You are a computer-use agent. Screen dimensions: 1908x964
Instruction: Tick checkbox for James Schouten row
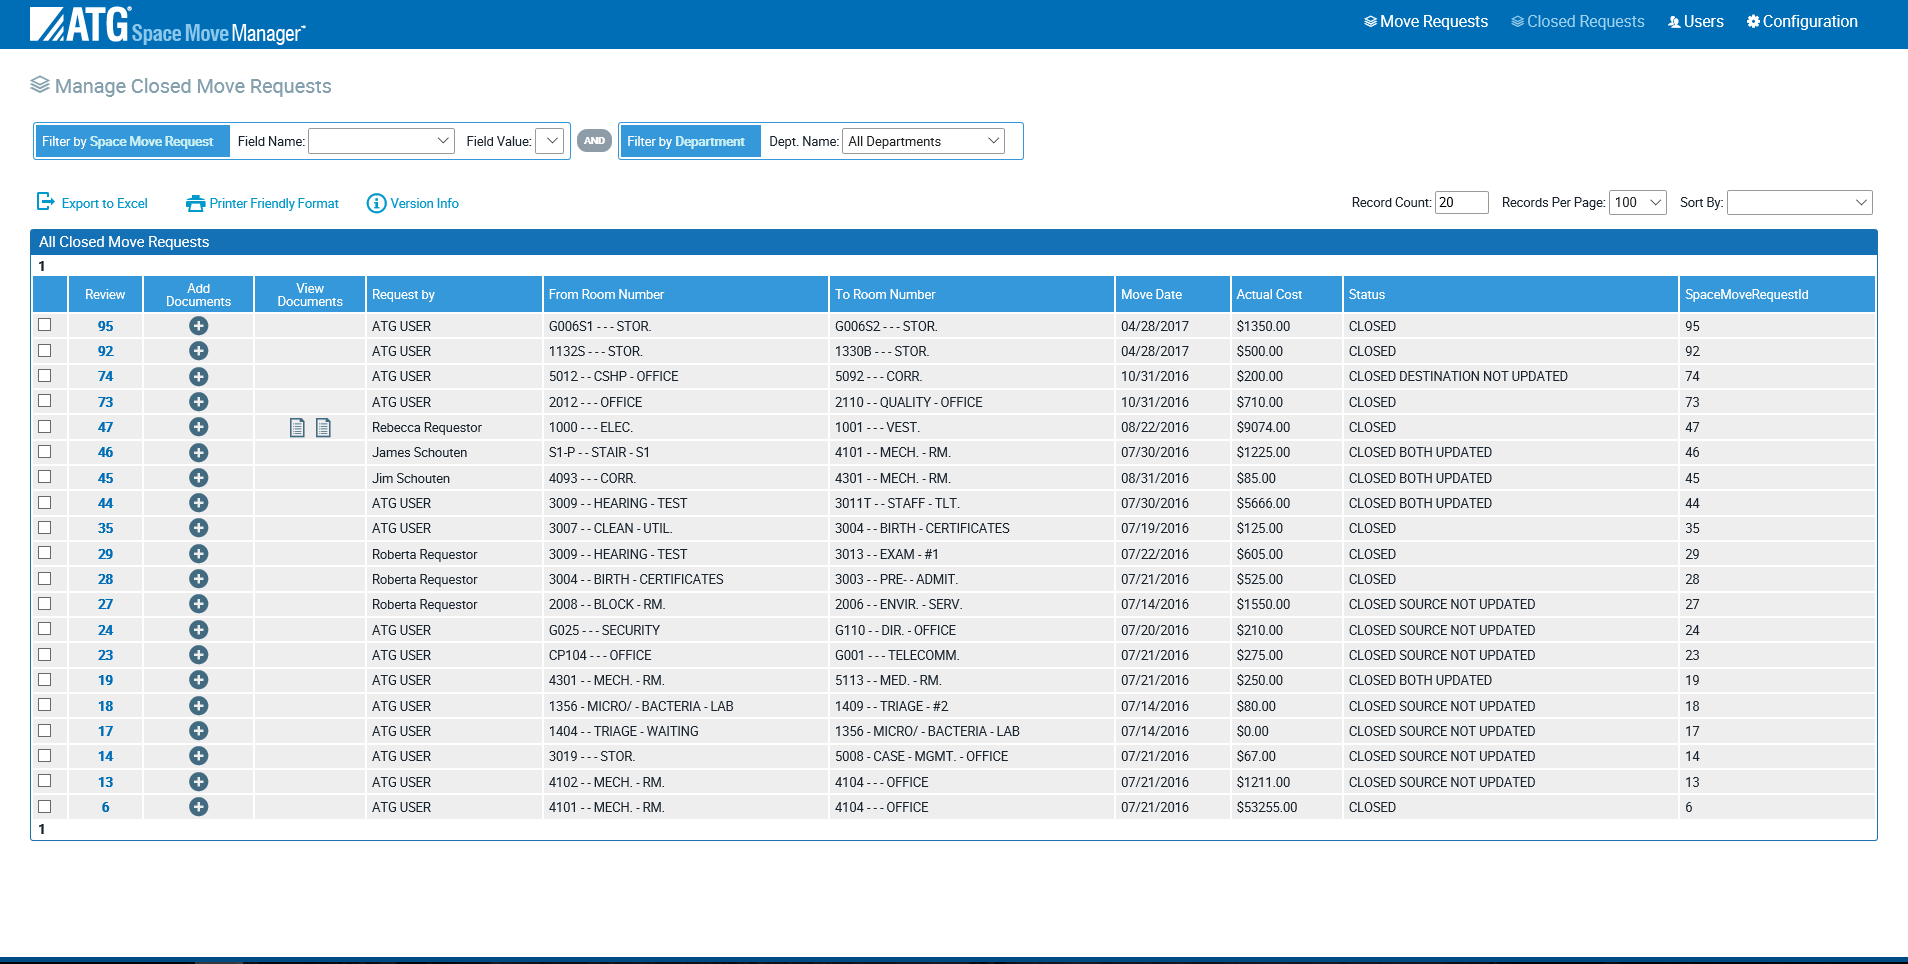pyautogui.click(x=45, y=452)
